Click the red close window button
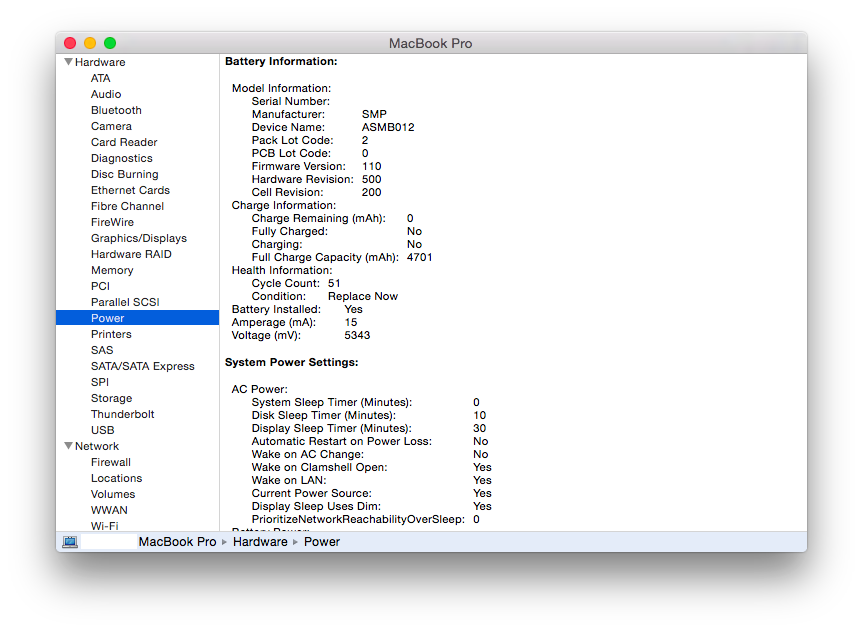Image resolution: width=863 pixels, height=632 pixels. [70, 43]
